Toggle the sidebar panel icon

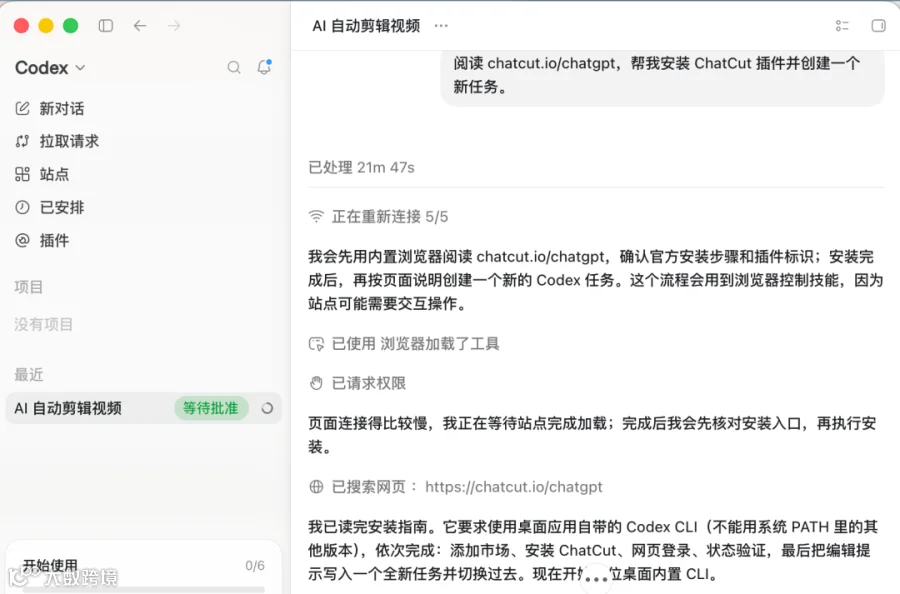click(x=106, y=26)
